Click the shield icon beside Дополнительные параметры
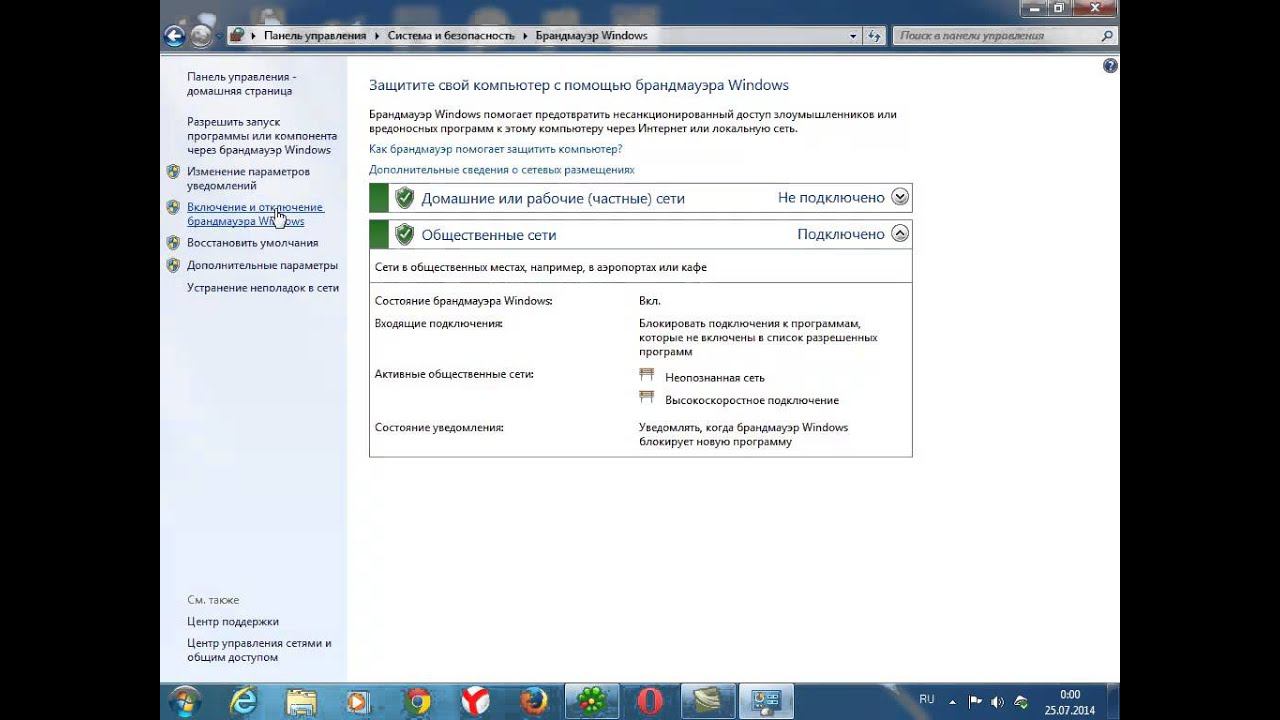 tap(173, 265)
